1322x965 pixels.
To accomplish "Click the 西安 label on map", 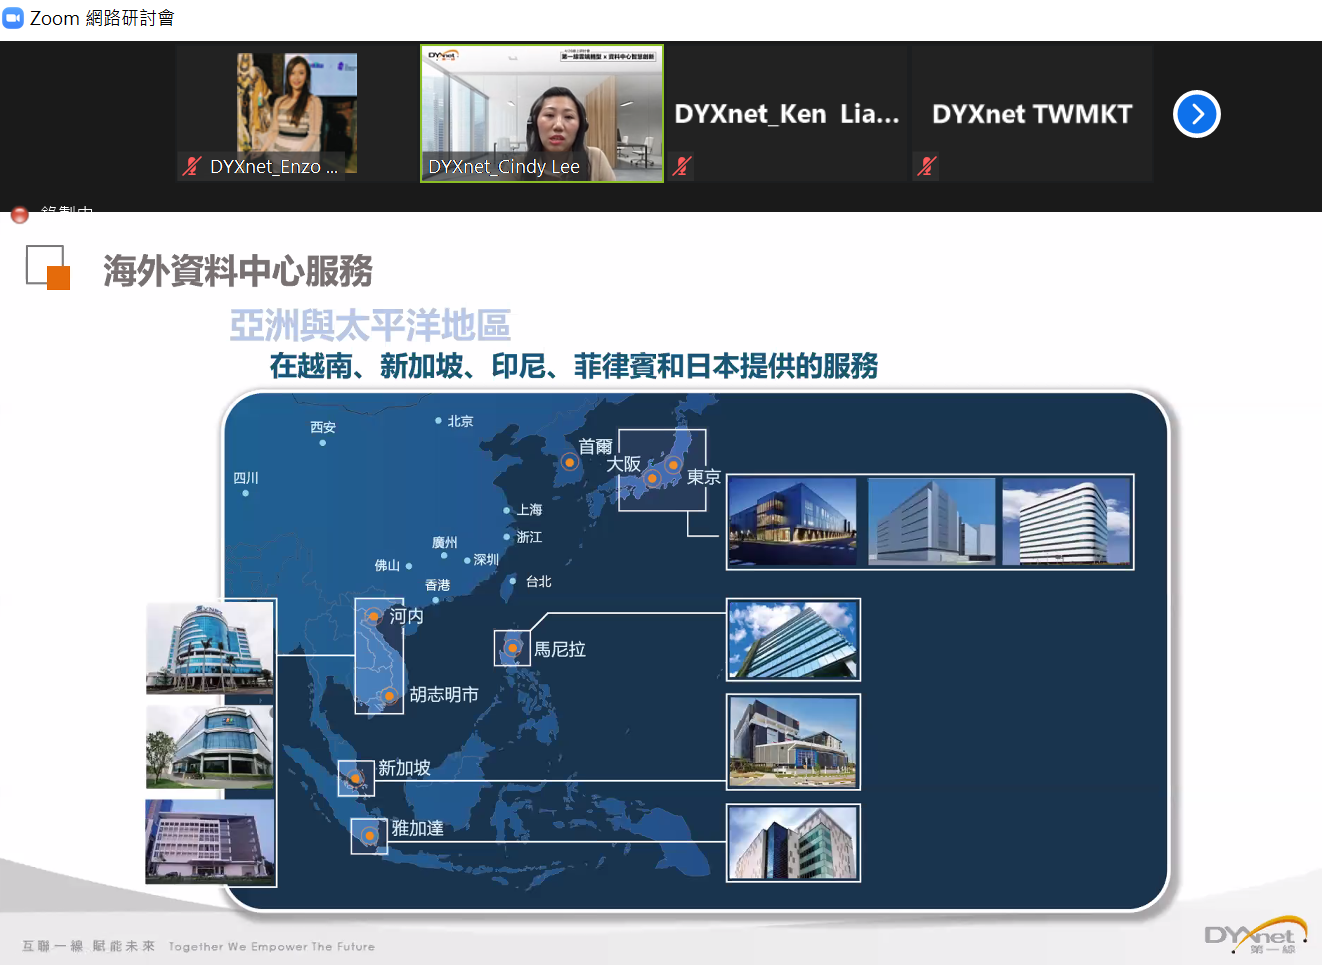I will click(323, 427).
